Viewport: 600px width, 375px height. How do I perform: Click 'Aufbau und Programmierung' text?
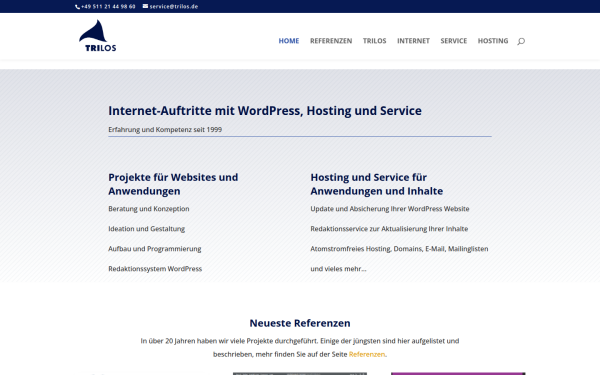(x=155, y=249)
